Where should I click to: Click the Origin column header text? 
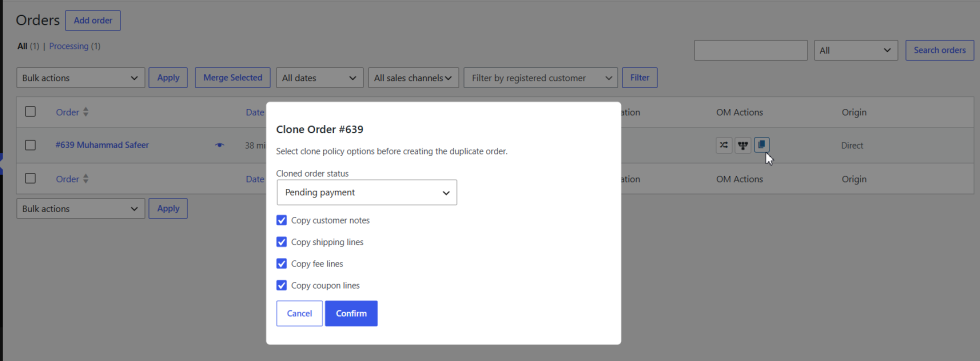tap(854, 112)
